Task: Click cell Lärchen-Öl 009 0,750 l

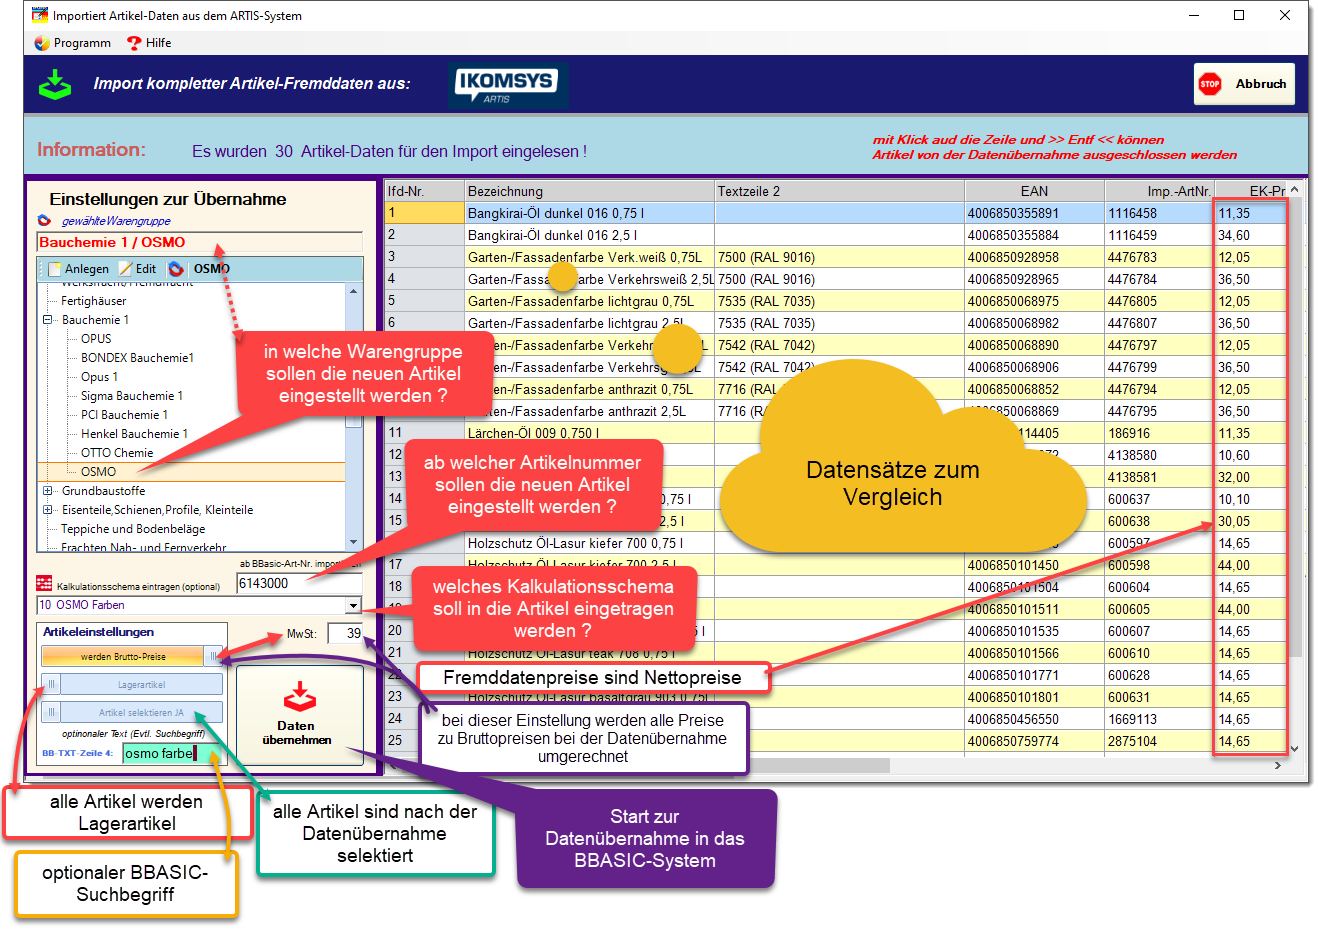Action: (590, 433)
